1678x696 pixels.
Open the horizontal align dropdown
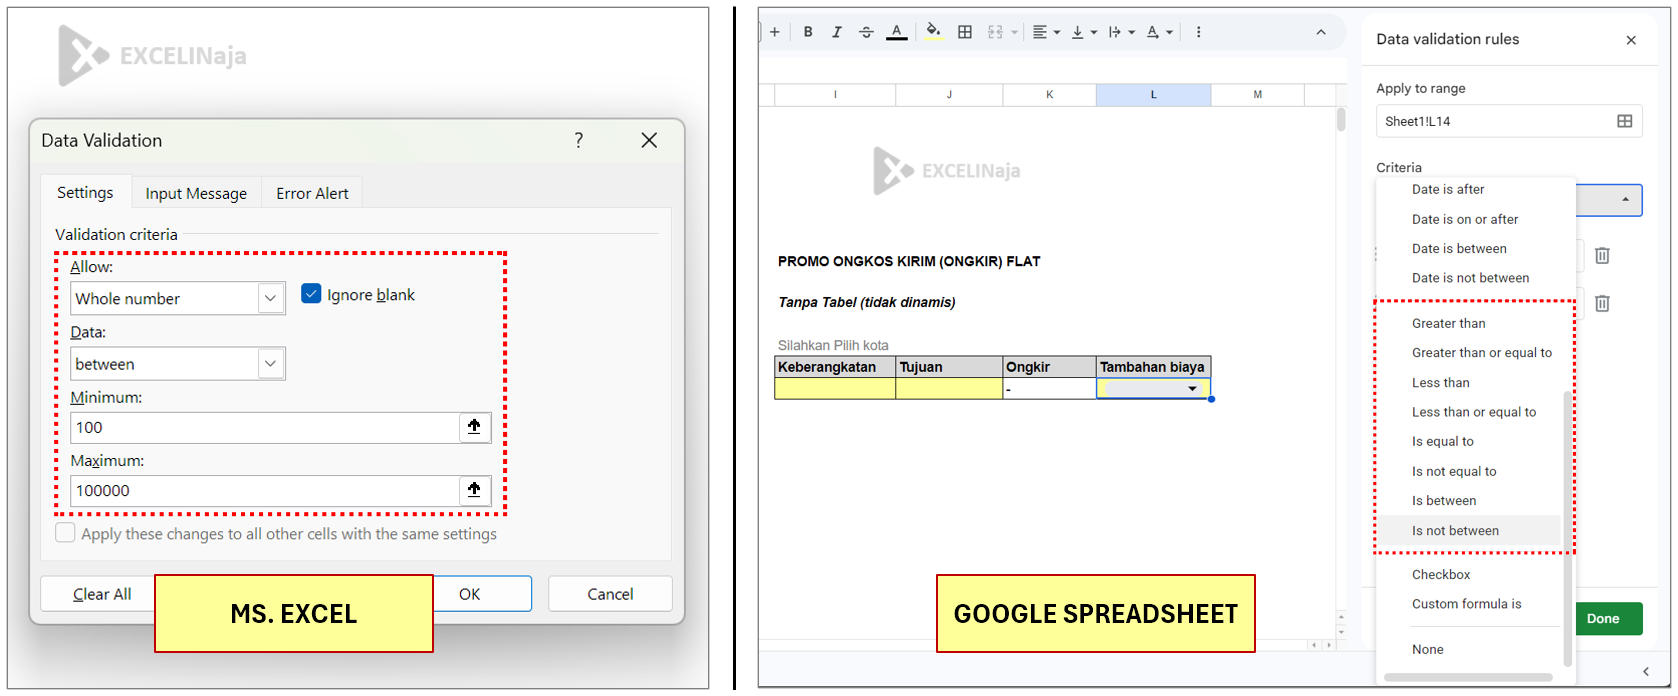tap(1046, 32)
